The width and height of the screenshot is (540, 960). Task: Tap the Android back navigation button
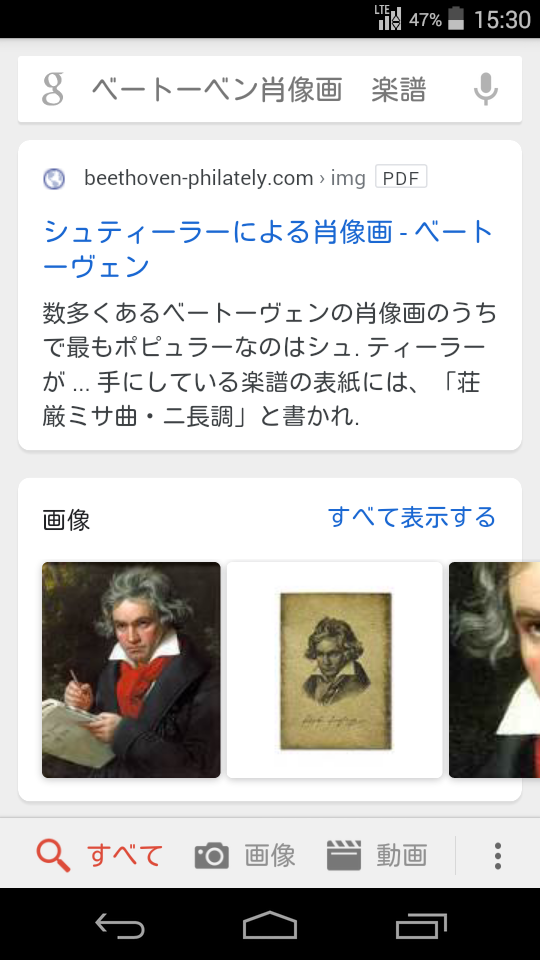(x=120, y=926)
